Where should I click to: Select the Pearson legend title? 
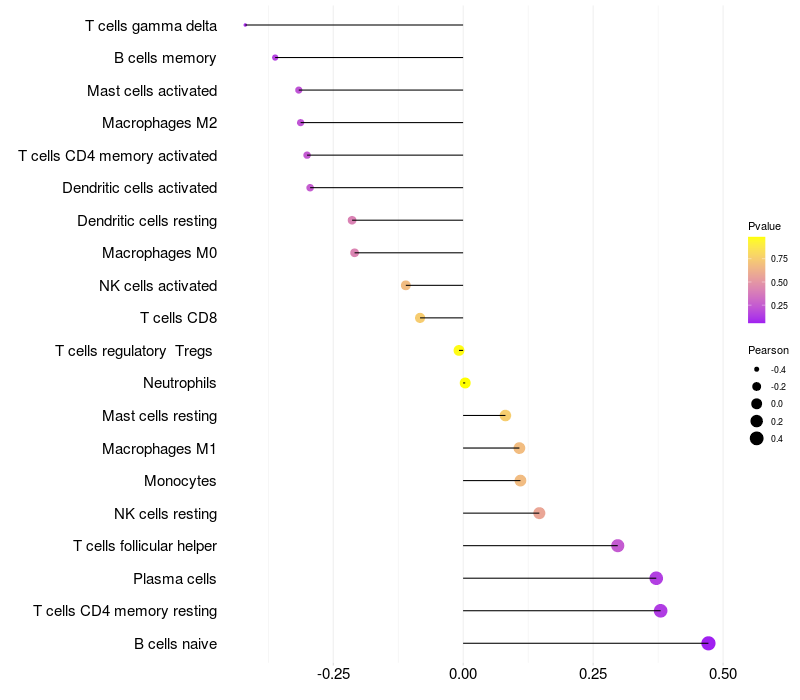(768, 351)
